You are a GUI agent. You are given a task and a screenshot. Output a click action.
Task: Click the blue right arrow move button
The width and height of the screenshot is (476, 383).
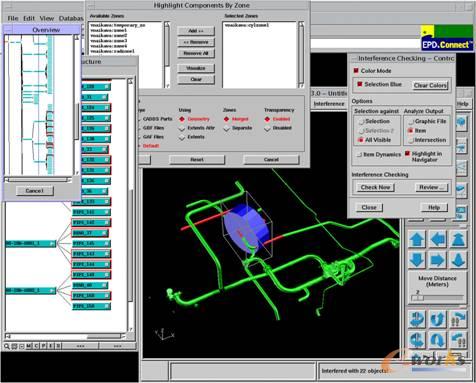point(438,260)
